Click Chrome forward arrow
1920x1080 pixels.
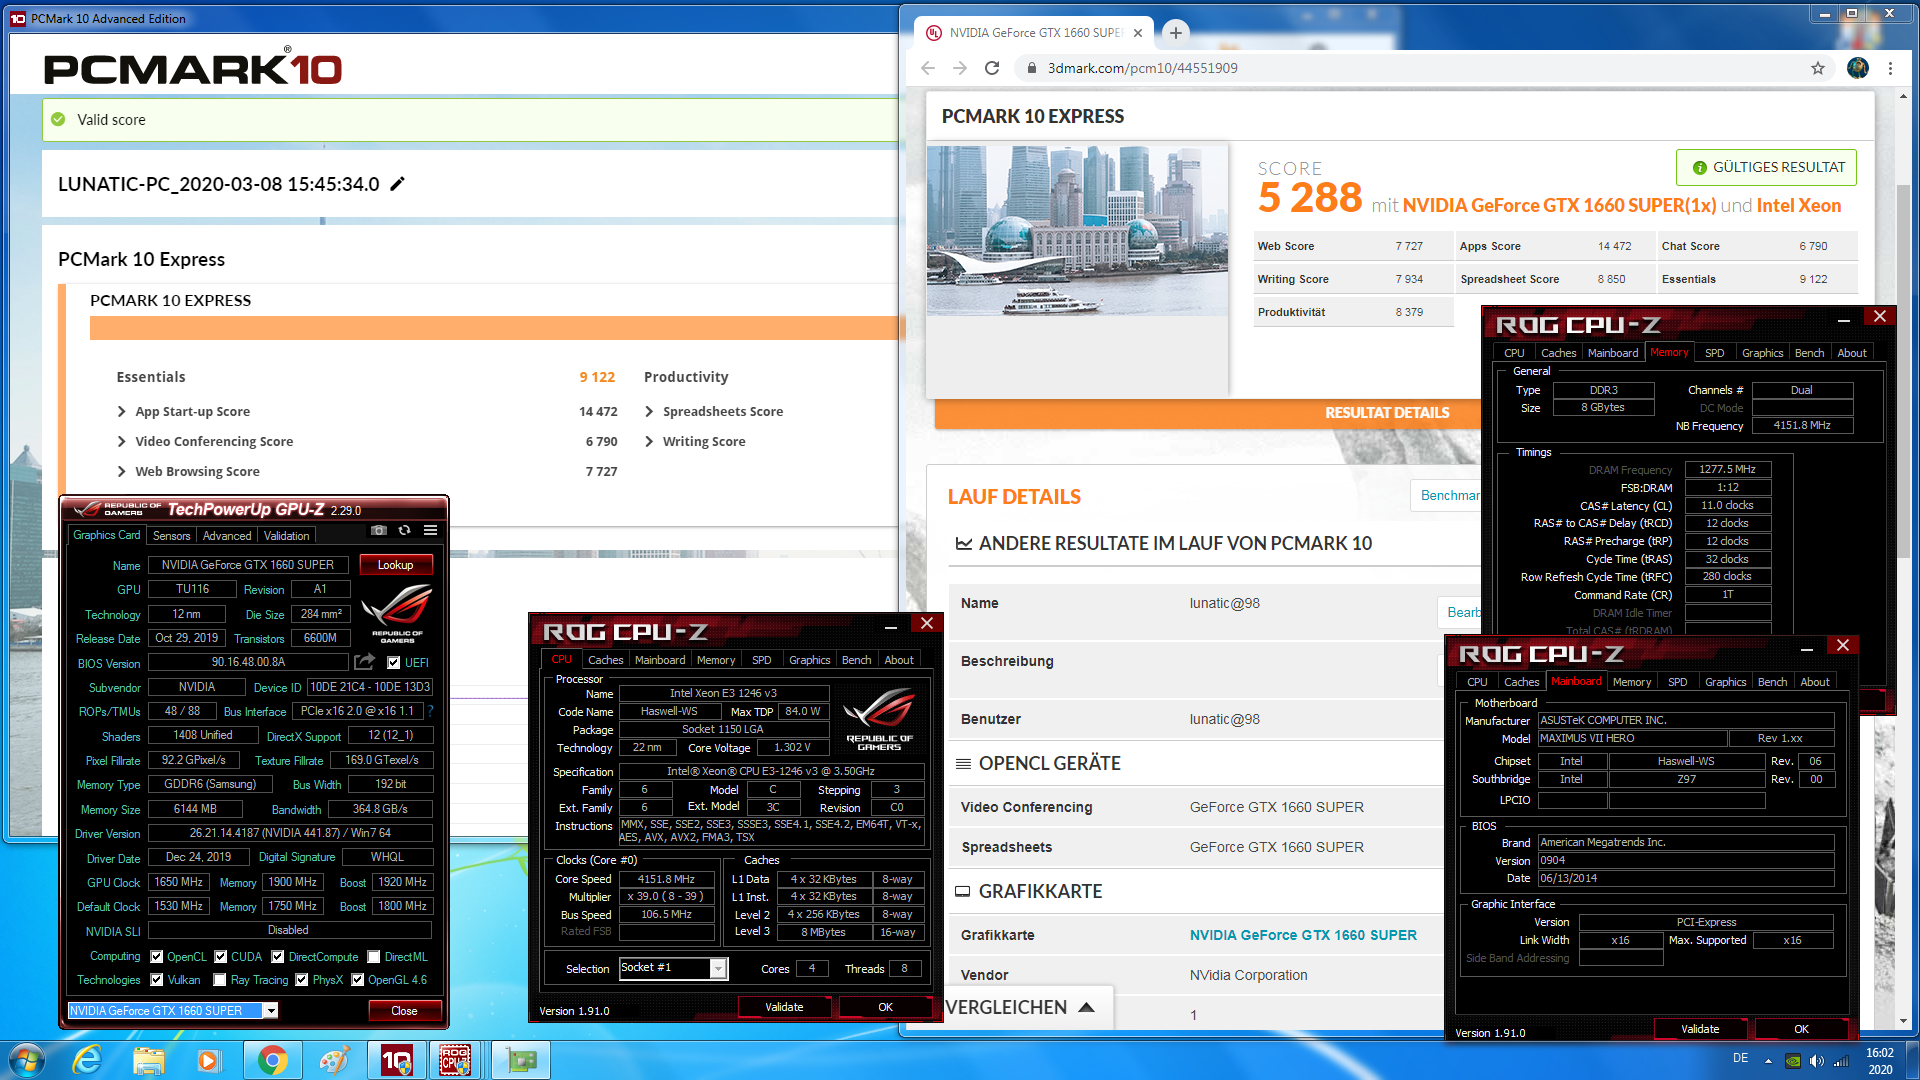click(x=960, y=68)
